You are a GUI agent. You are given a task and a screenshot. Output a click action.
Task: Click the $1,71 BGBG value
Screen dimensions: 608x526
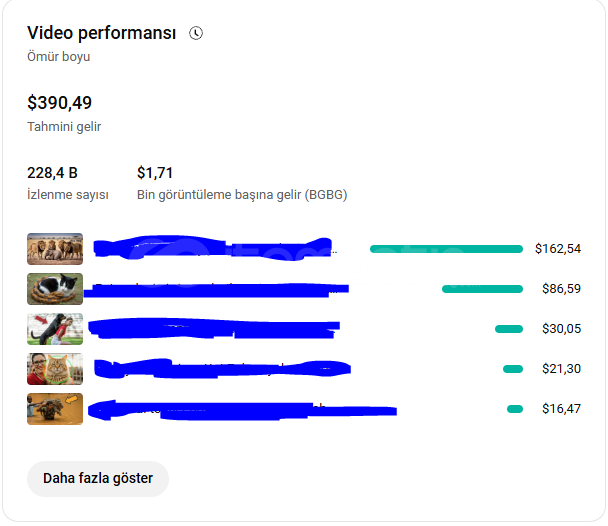pyautogui.click(x=155, y=173)
